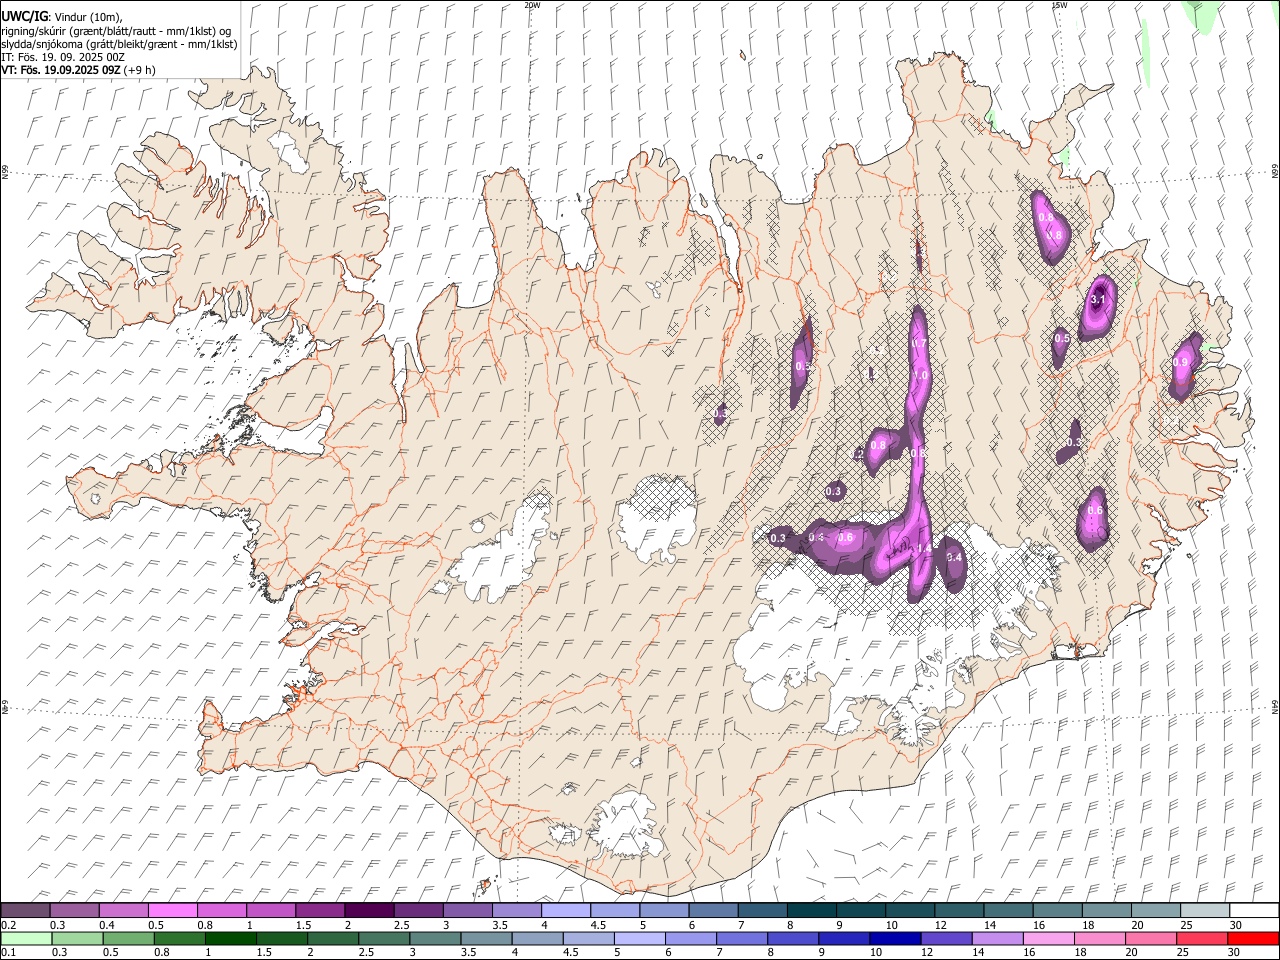Click the 'UWC/IG: Vindur (10m),' title text
Image resolution: width=1280 pixels, height=960 pixels.
click(x=62, y=17)
